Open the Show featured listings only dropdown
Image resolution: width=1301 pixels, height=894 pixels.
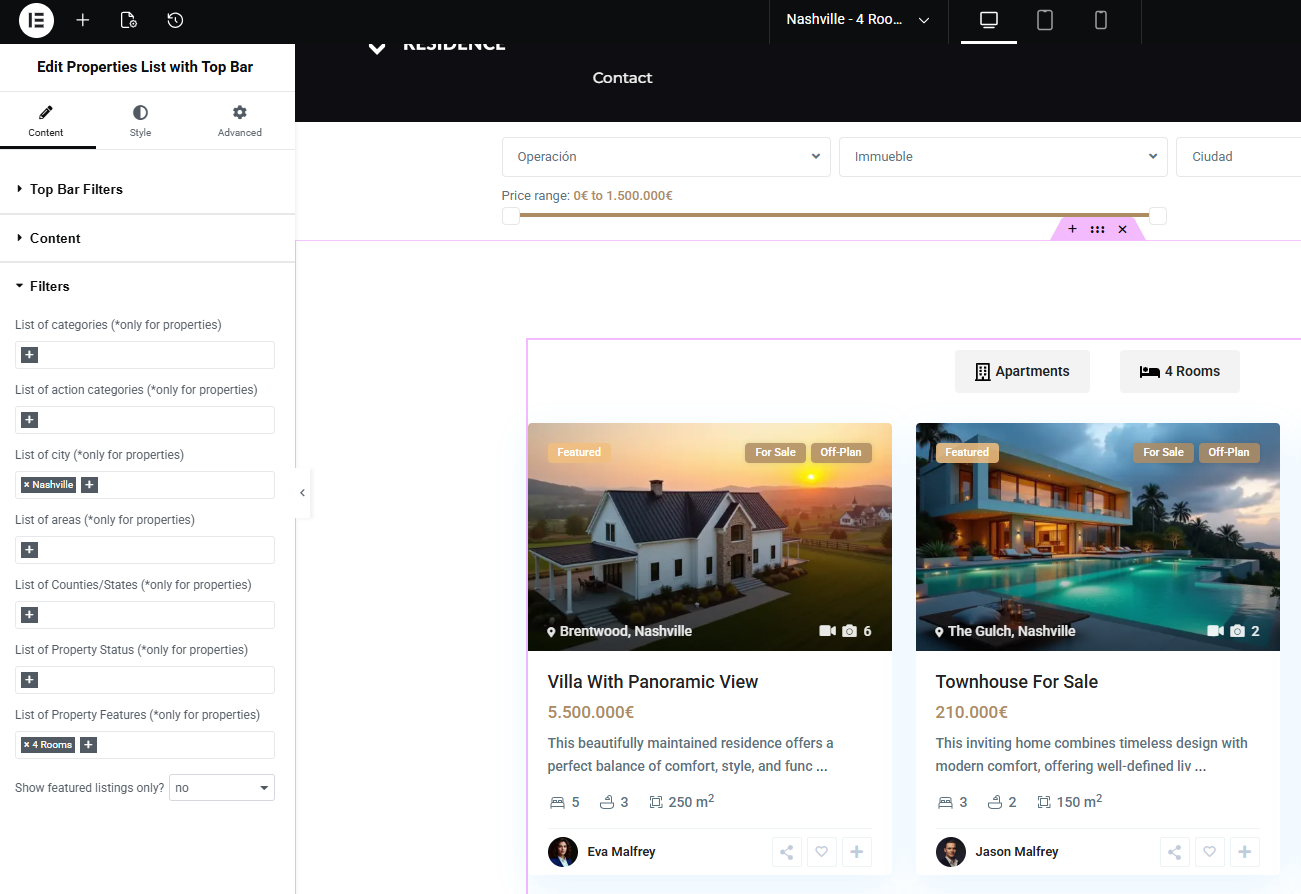click(221, 788)
